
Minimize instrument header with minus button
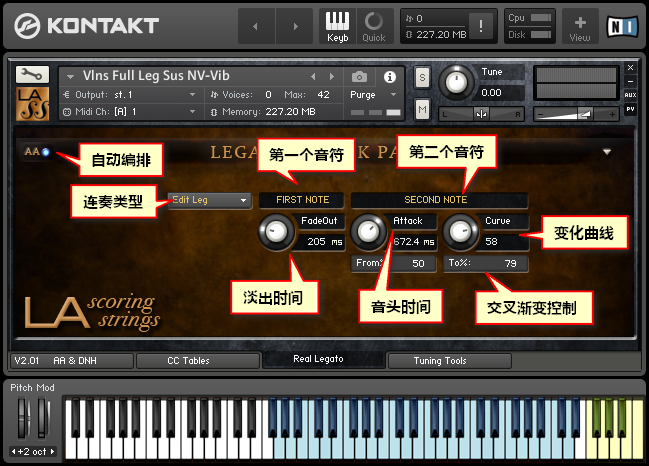point(630,82)
